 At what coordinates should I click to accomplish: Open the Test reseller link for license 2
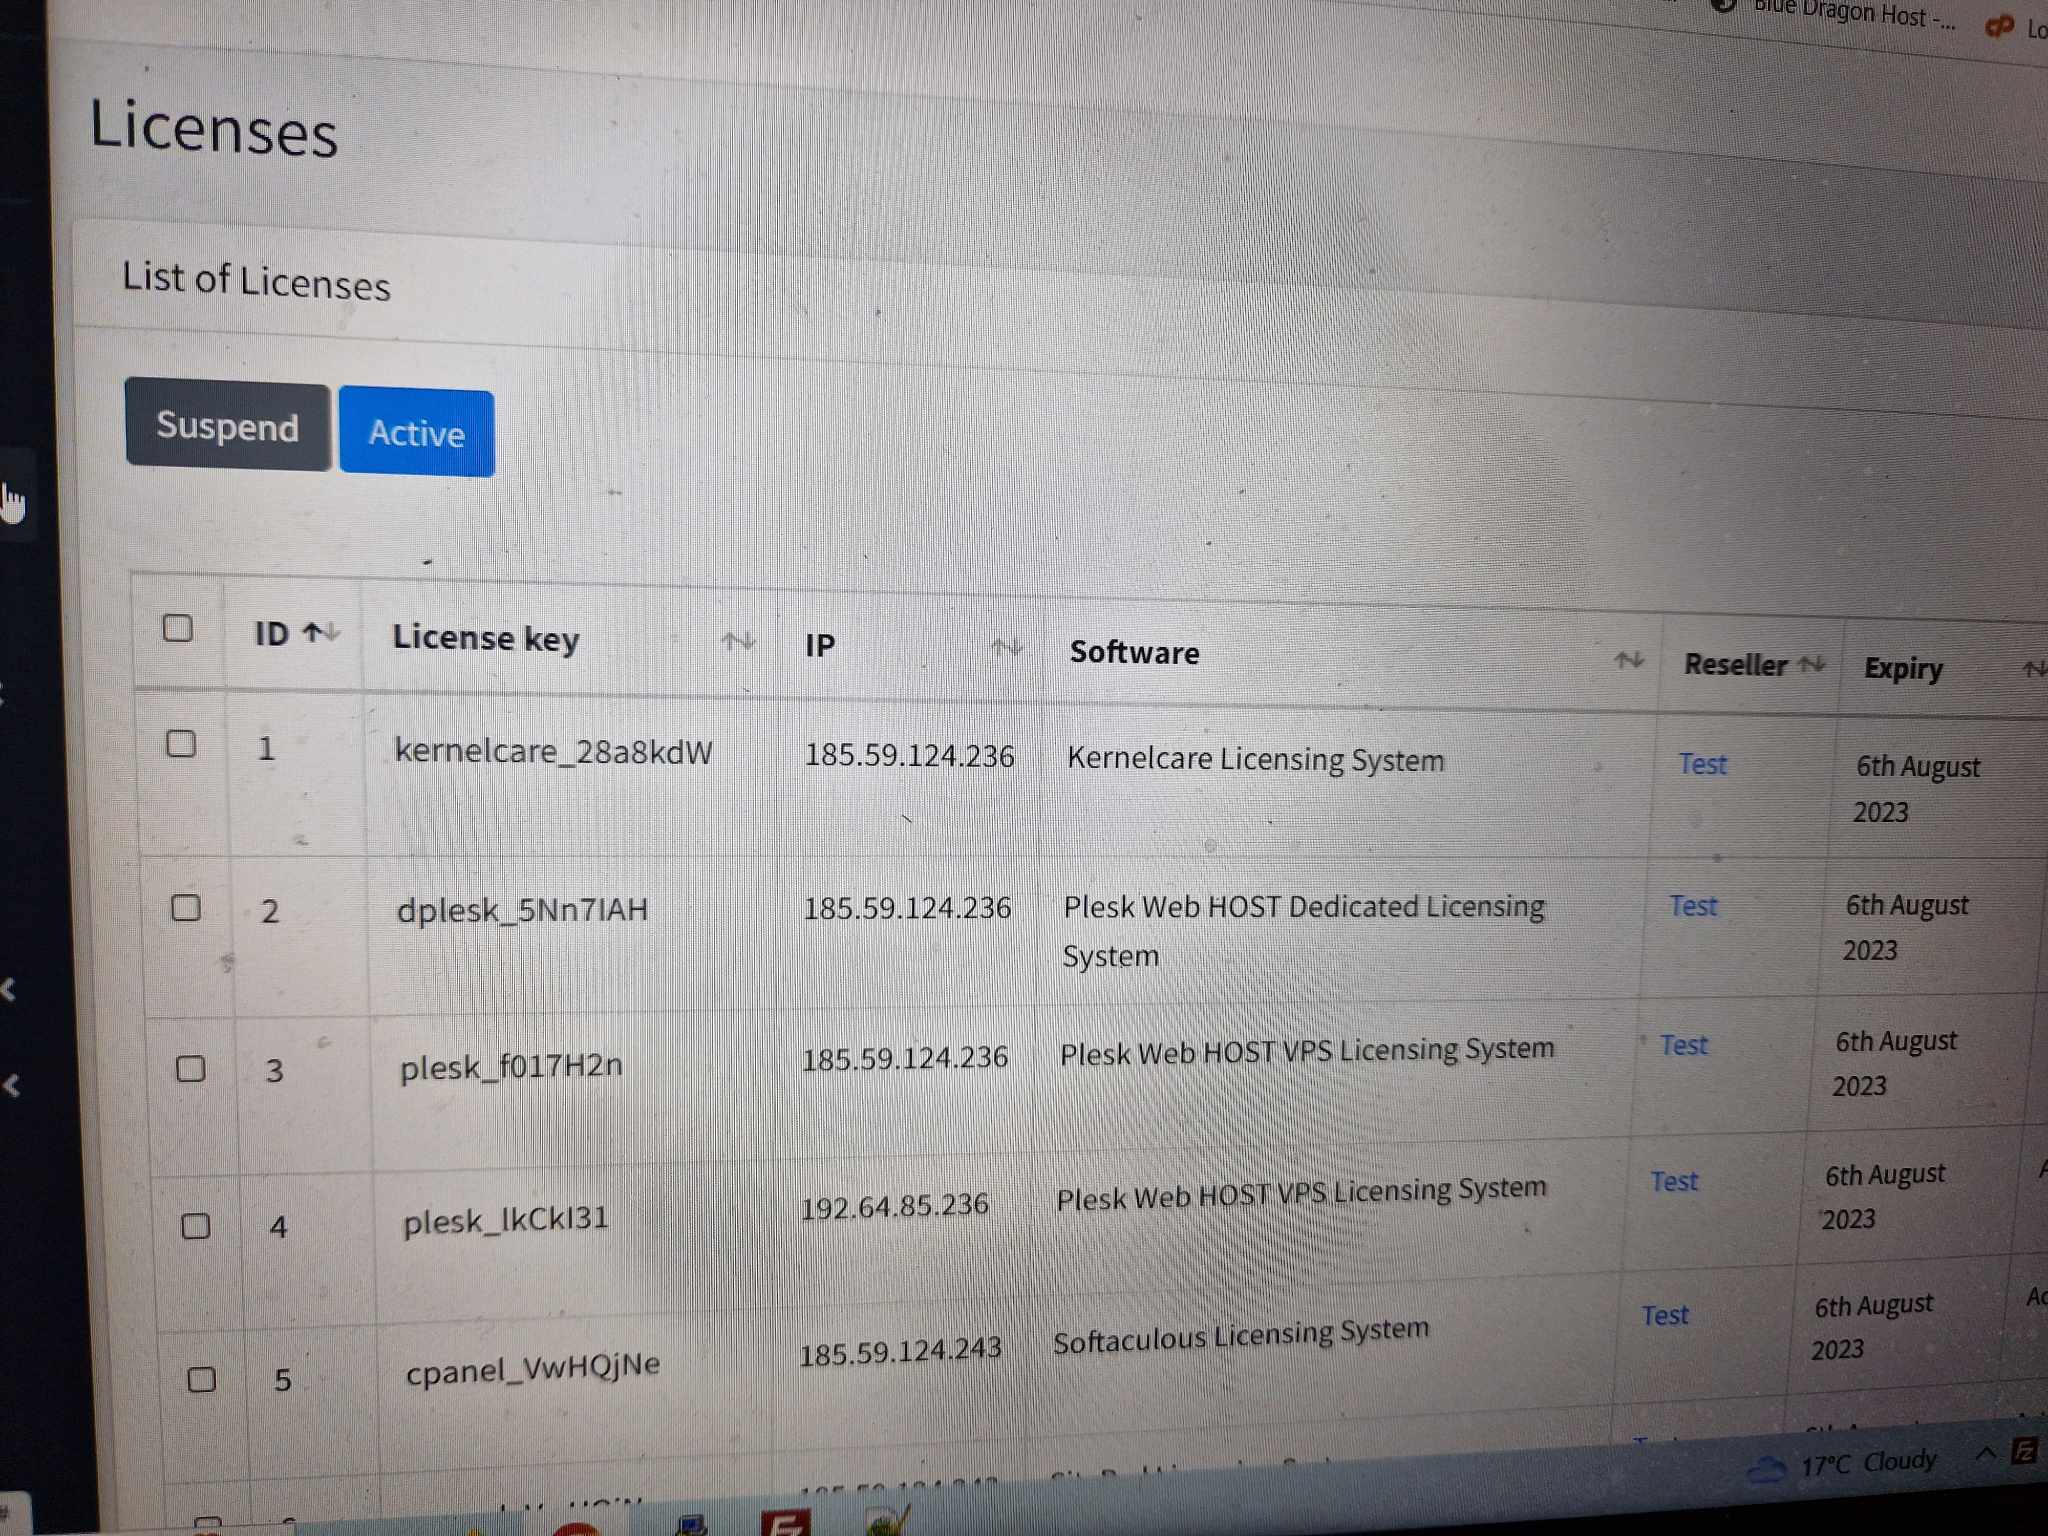tap(1693, 906)
